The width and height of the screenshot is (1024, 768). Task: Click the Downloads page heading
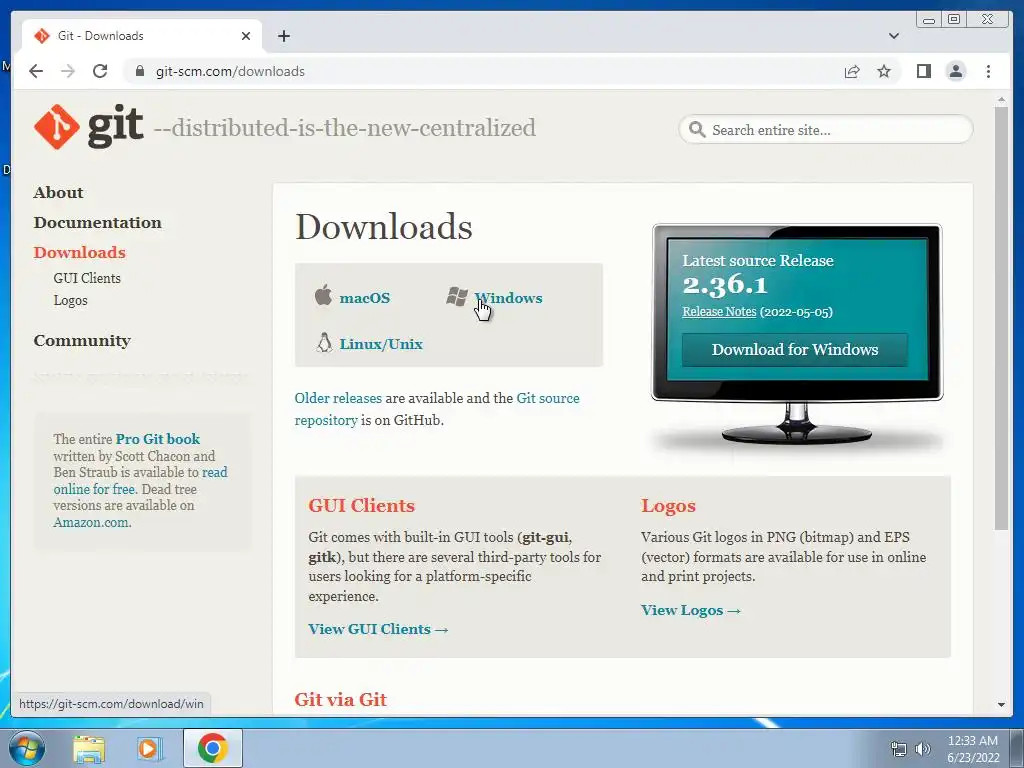coord(384,227)
